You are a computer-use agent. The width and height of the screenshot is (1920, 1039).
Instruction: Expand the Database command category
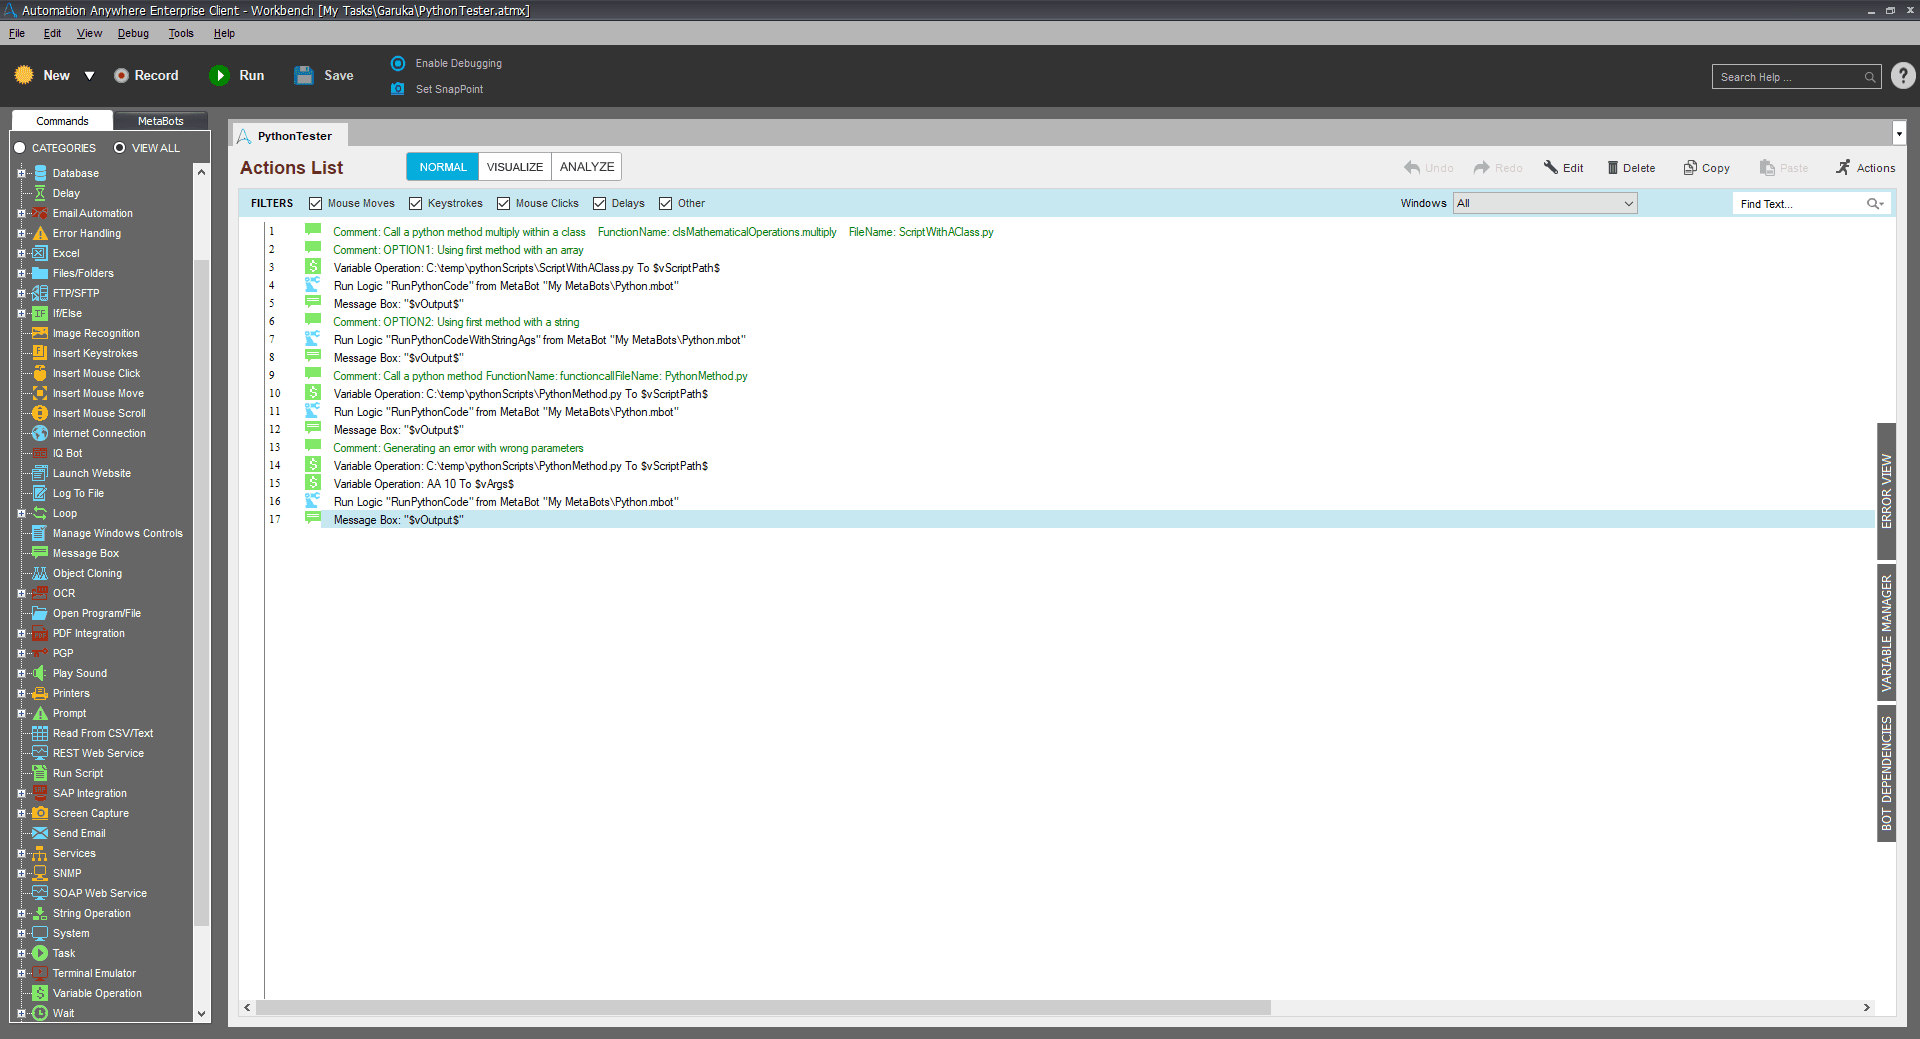tap(21, 173)
